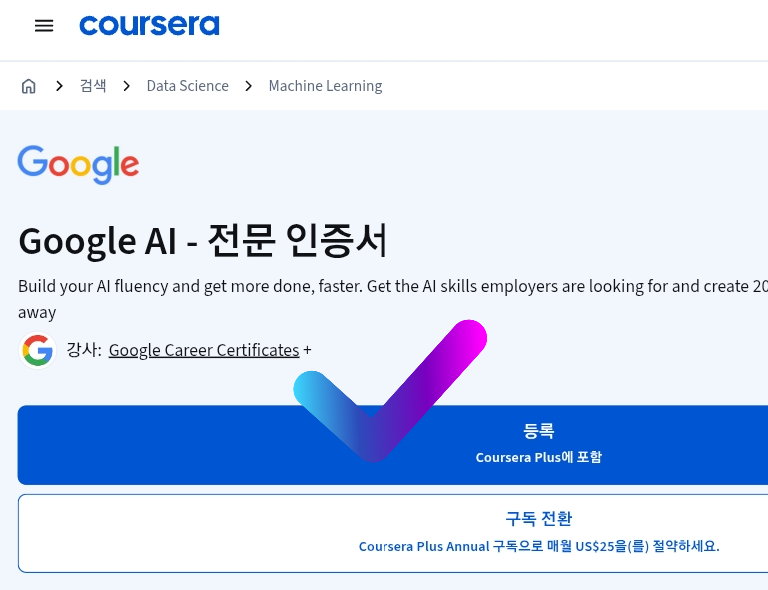Viewport: 768px width, 590px height.
Task: Open the 검색 breadcrumb link
Action: 93,86
